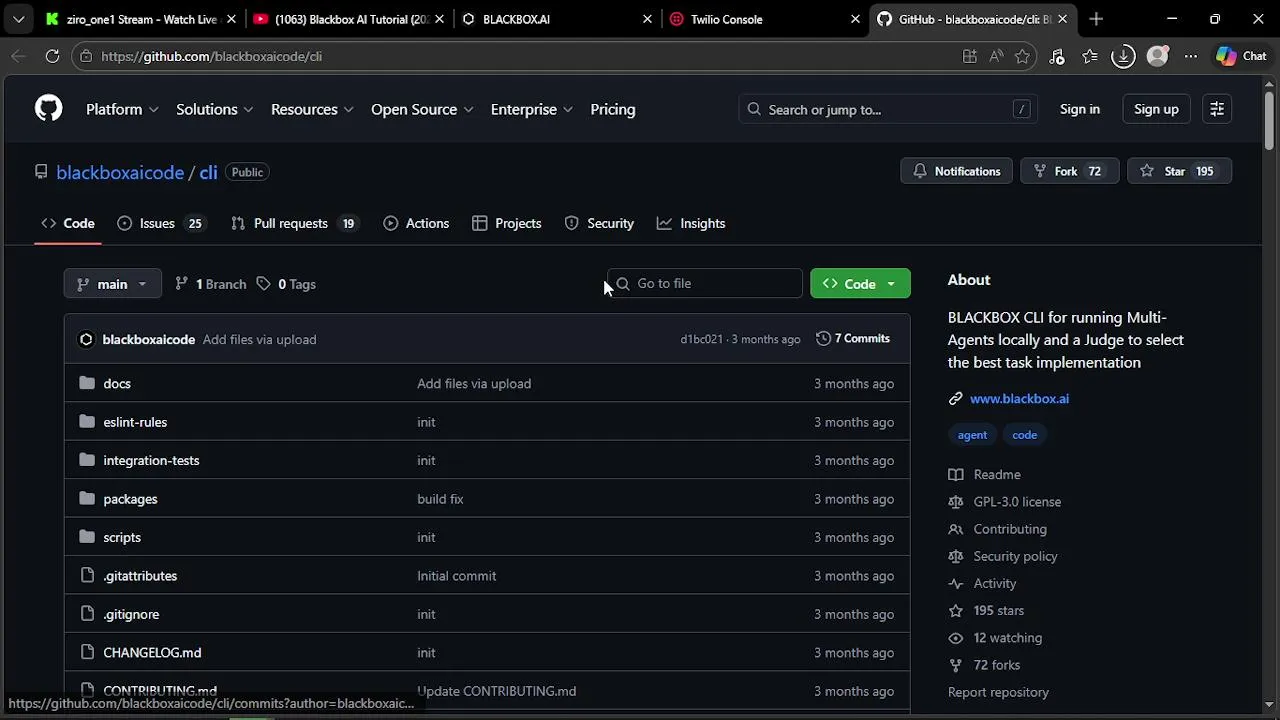The width and height of the screenshot is (1280, 720).
Task: Expand the Open Source menu
Action: [422, 109]
